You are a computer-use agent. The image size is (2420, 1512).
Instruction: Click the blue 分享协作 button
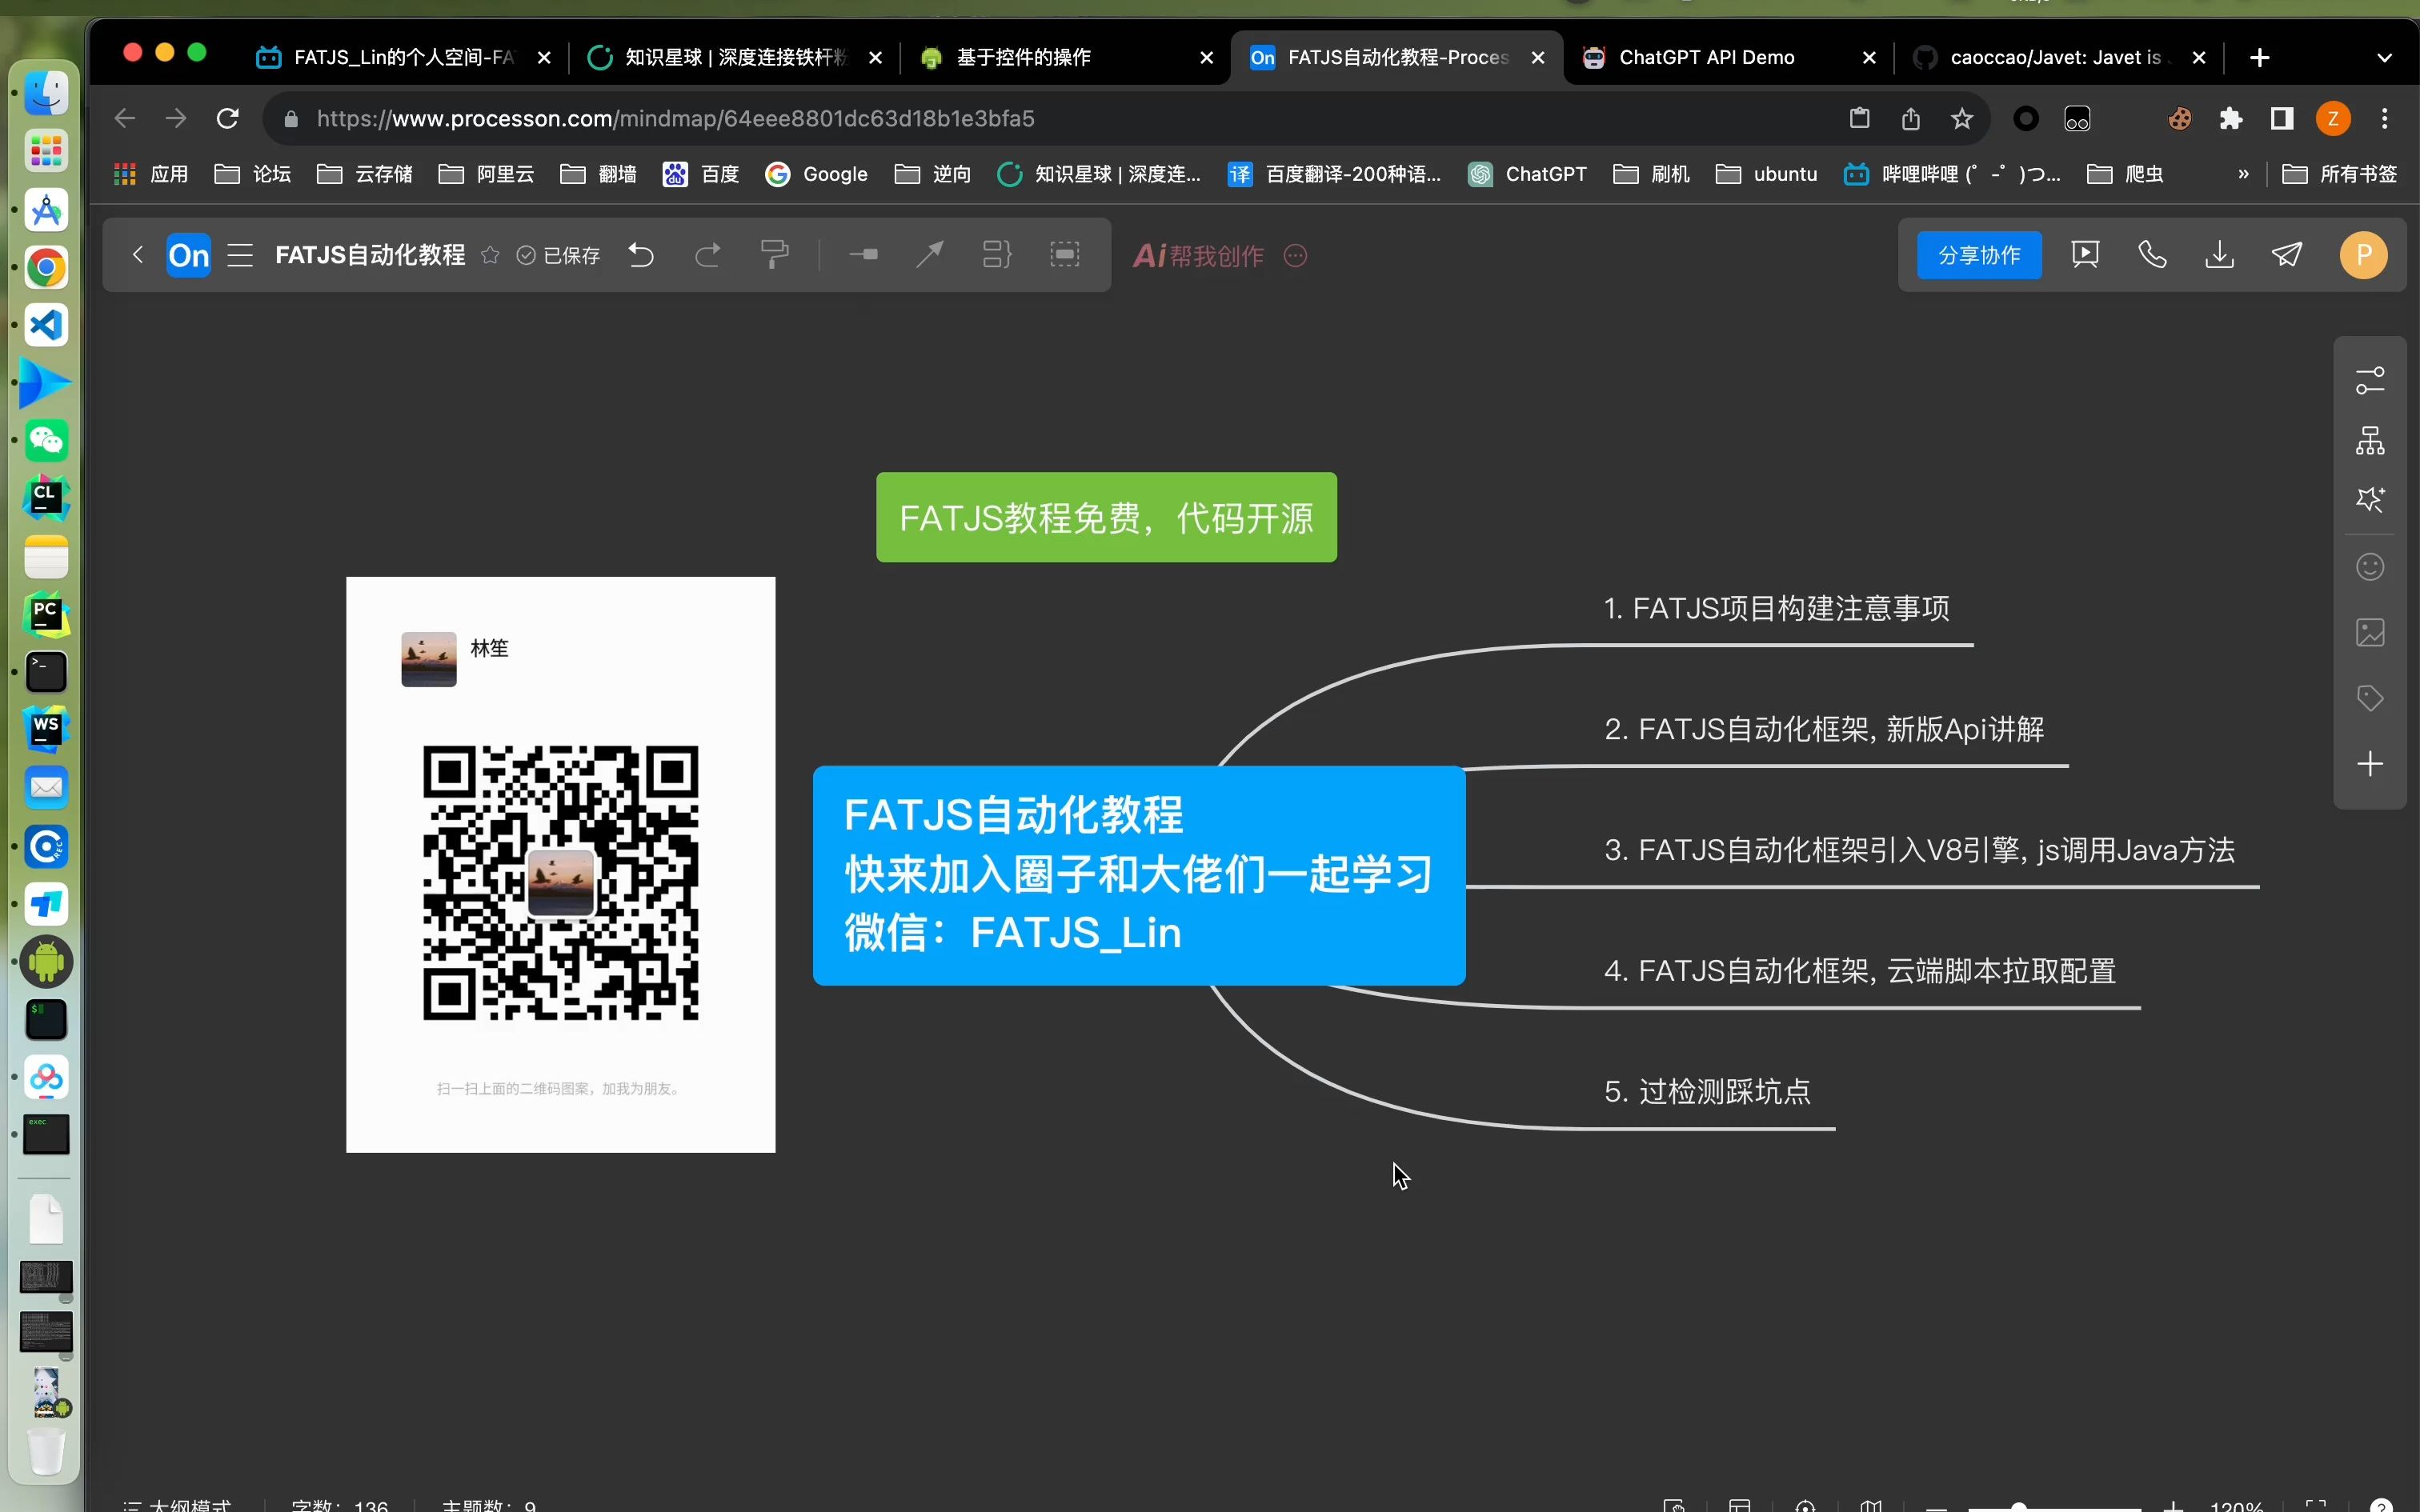click(1979, 255)
